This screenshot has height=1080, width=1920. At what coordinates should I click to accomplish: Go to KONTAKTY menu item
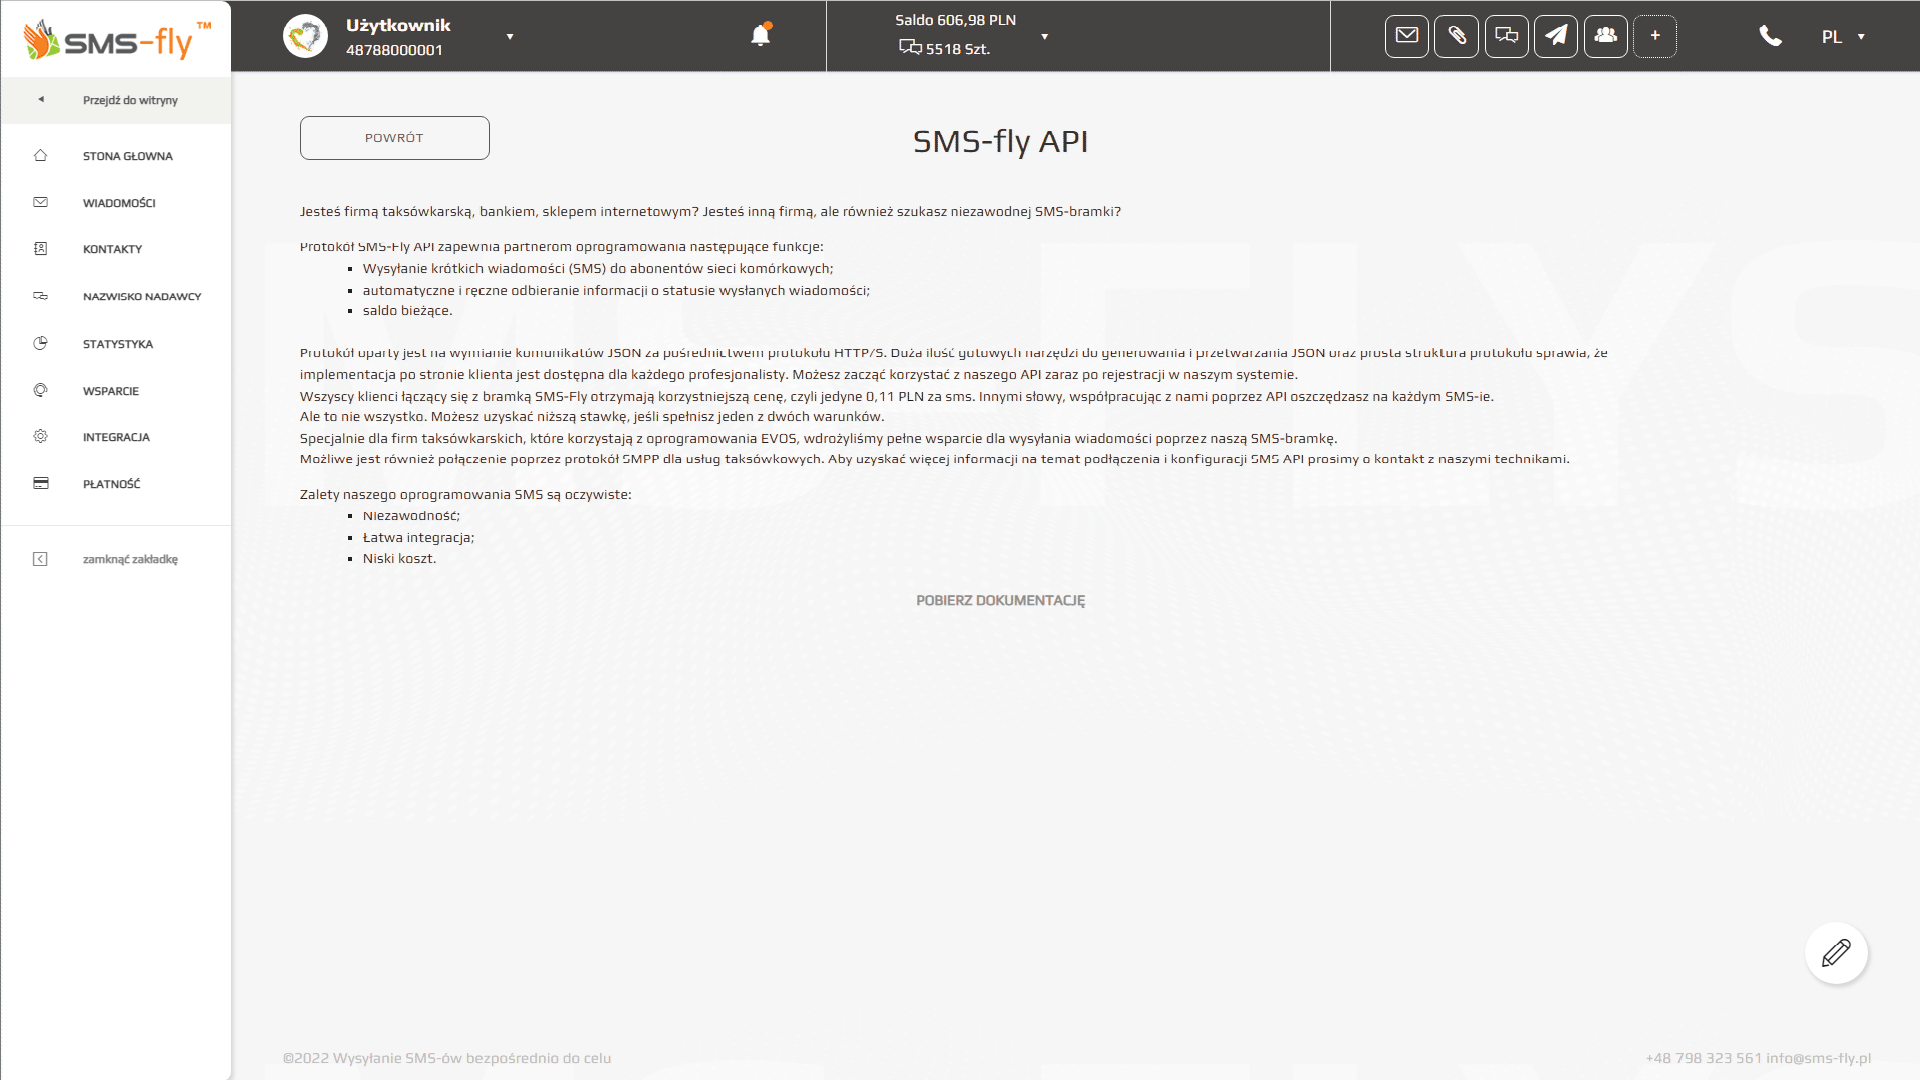tap(112, 249)
